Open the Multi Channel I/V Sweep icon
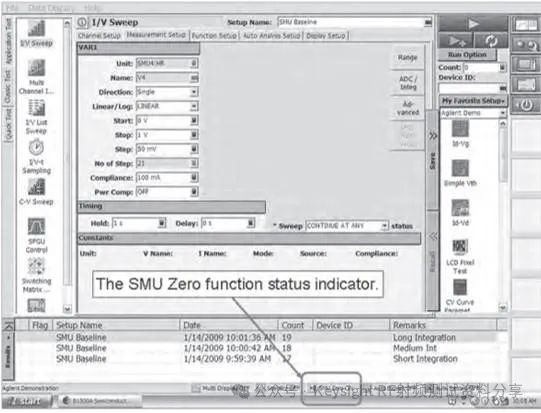 coord(37,68)
